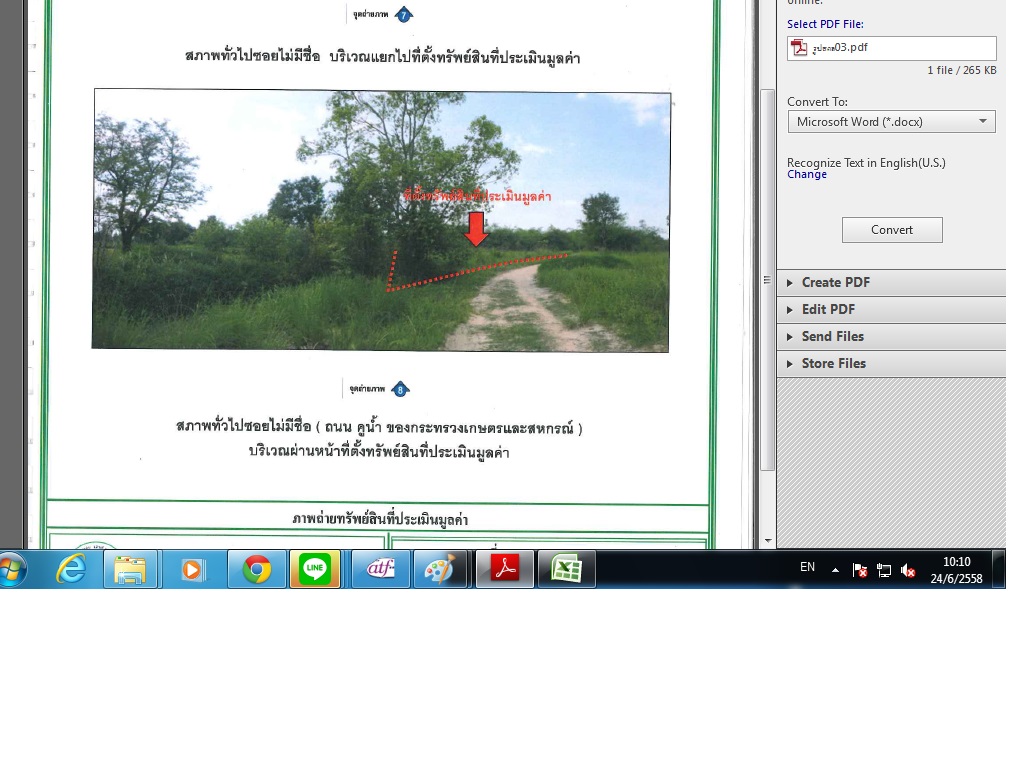This screenshot has width=1024, height=768.
Task: Expand the Create PDF panel
Action: [891, 282]
